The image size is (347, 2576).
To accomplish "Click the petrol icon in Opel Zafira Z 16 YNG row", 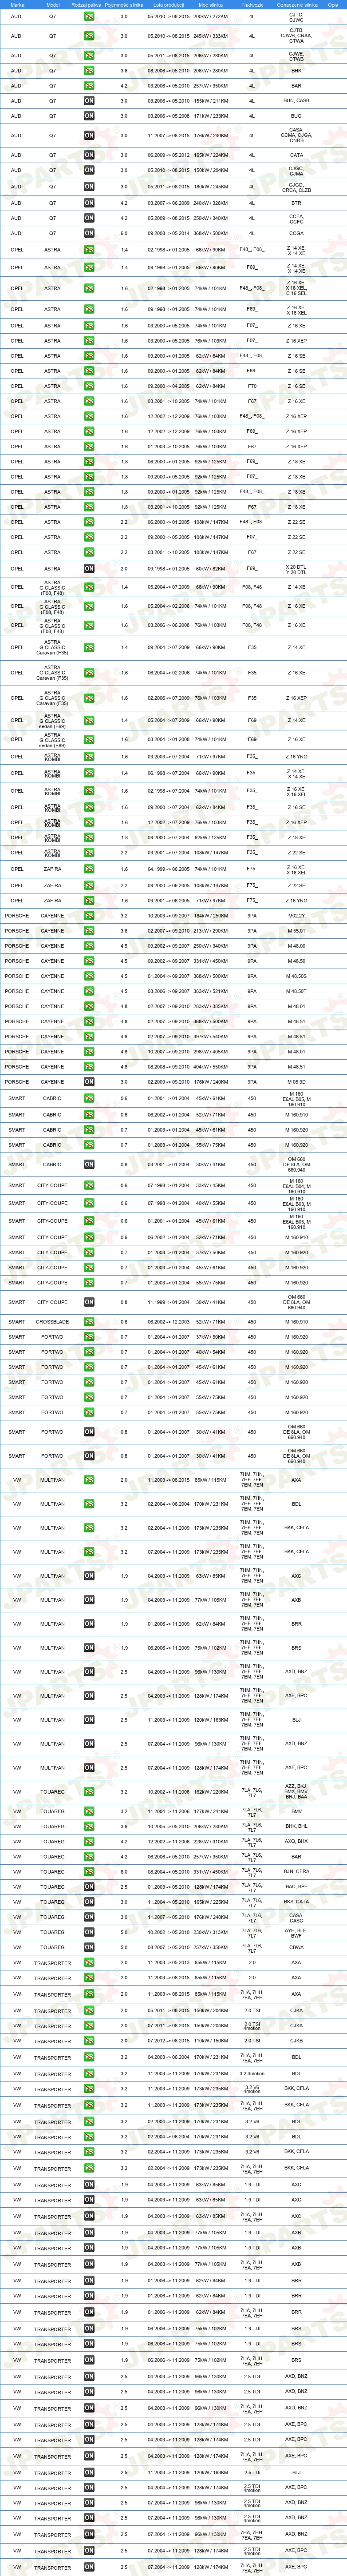I will [89, 900].
